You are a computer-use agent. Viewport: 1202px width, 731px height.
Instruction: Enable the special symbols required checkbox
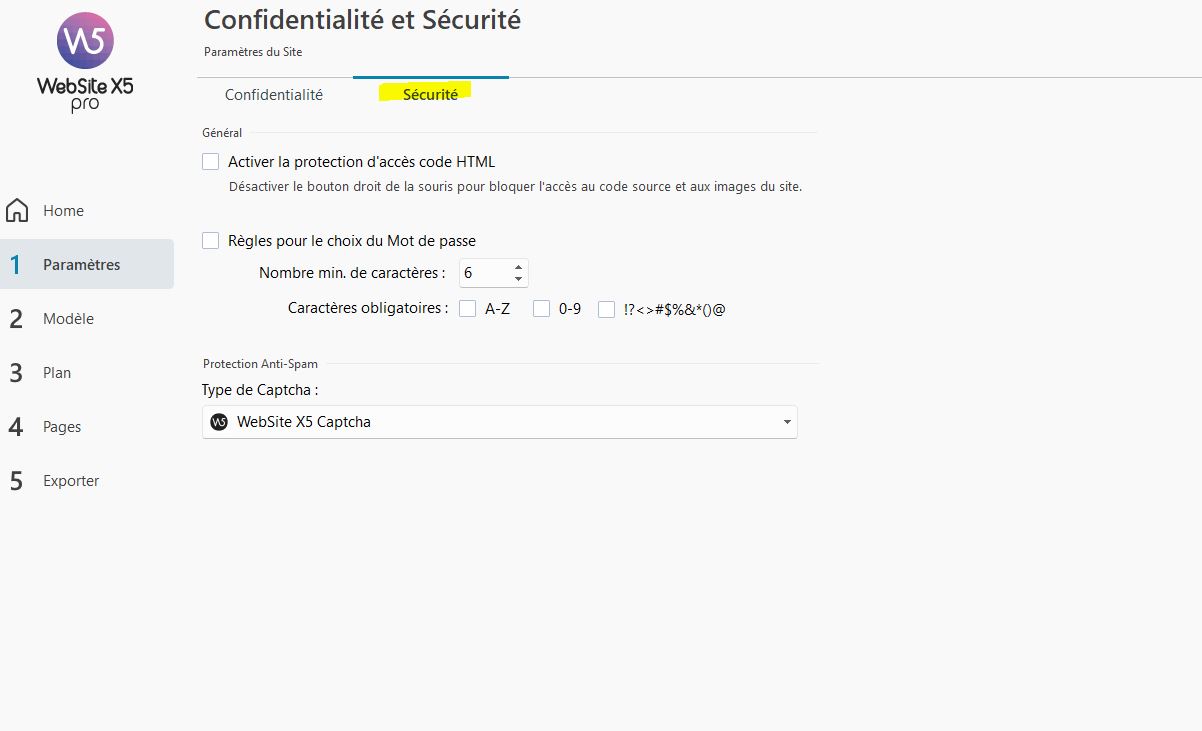pos(606,309)
